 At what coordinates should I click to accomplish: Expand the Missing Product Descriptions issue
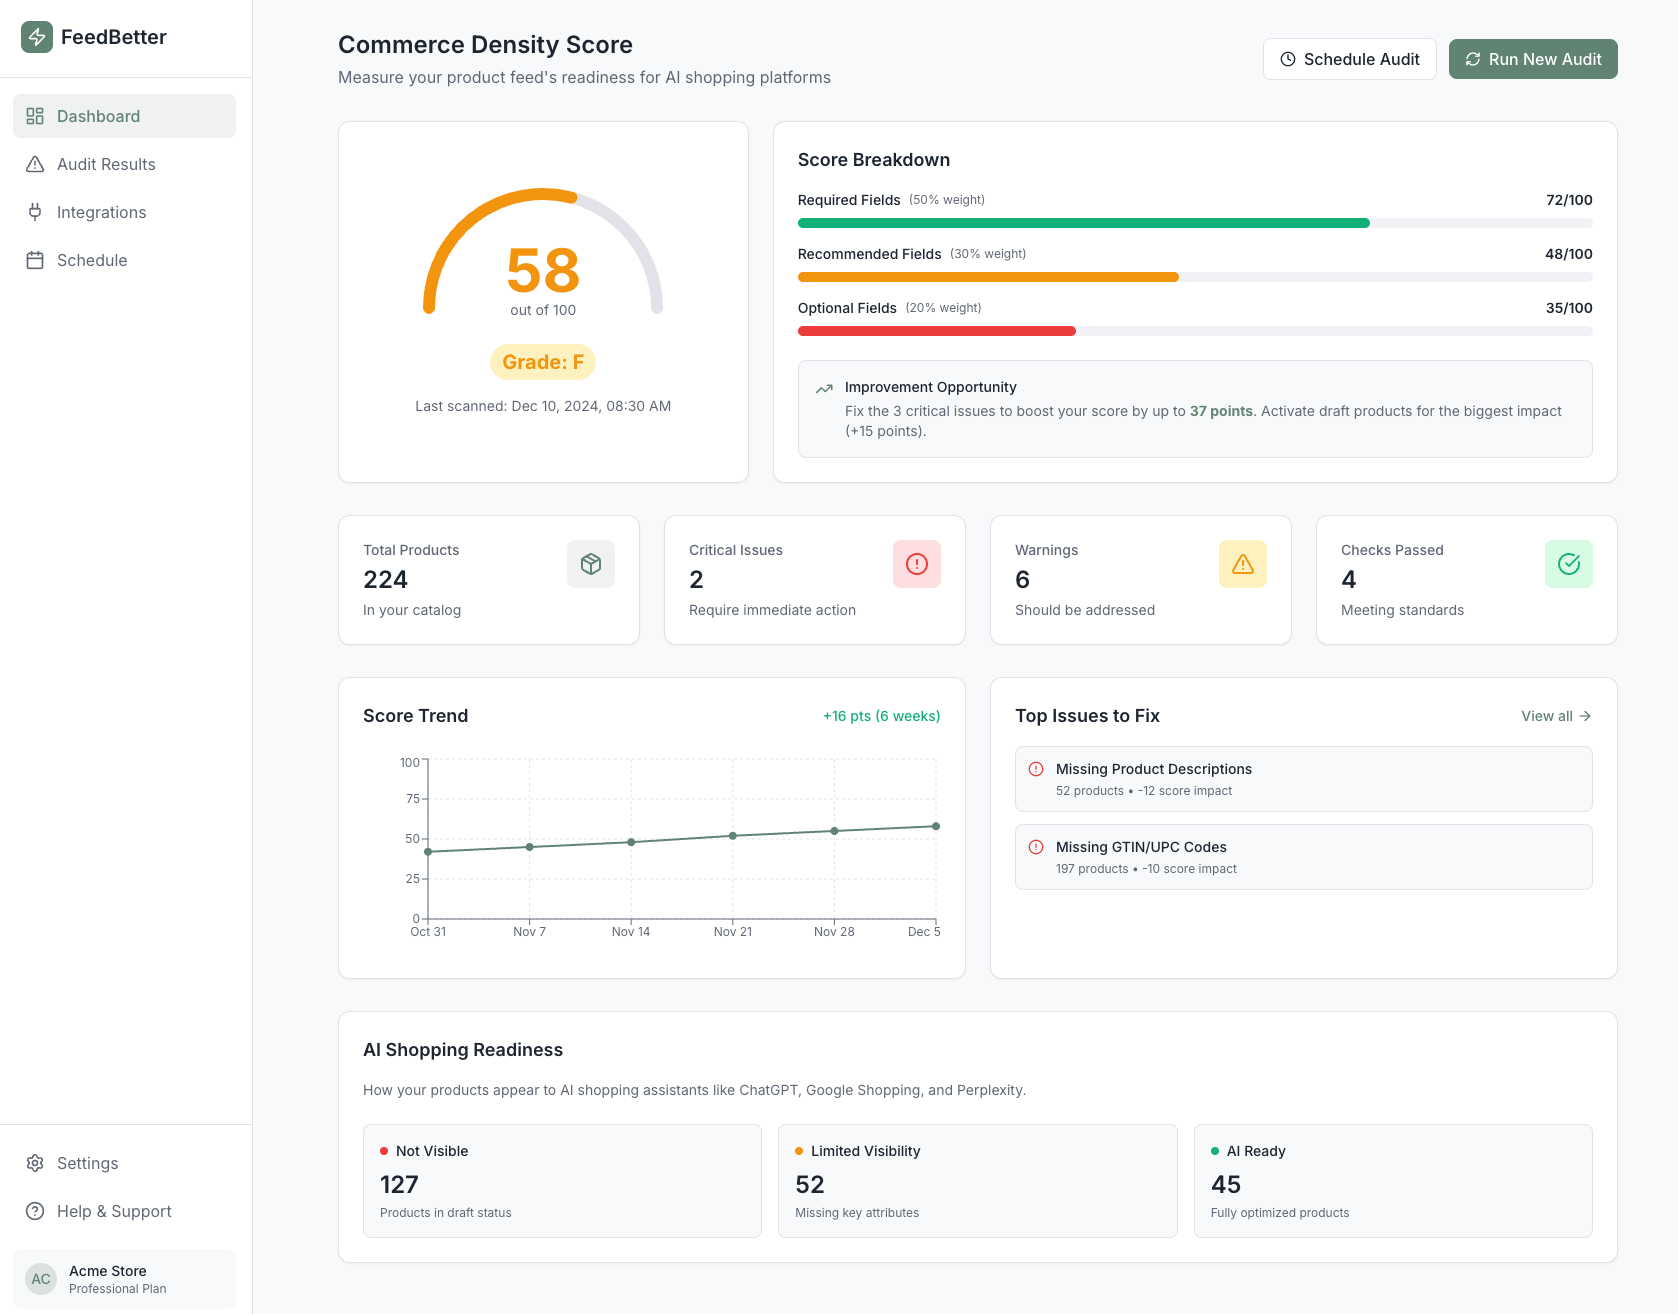click(1302, 778)
